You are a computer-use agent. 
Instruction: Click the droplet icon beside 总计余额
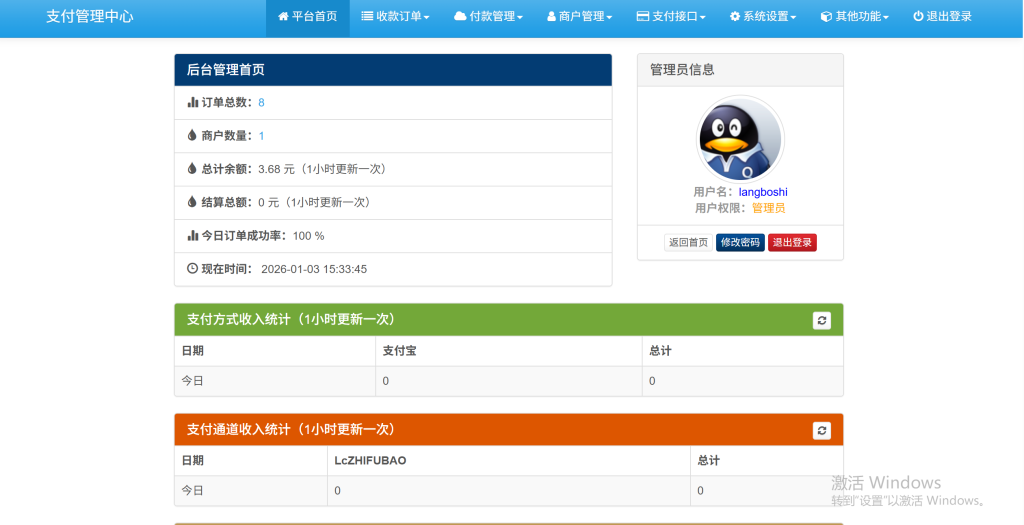(192, 168)
